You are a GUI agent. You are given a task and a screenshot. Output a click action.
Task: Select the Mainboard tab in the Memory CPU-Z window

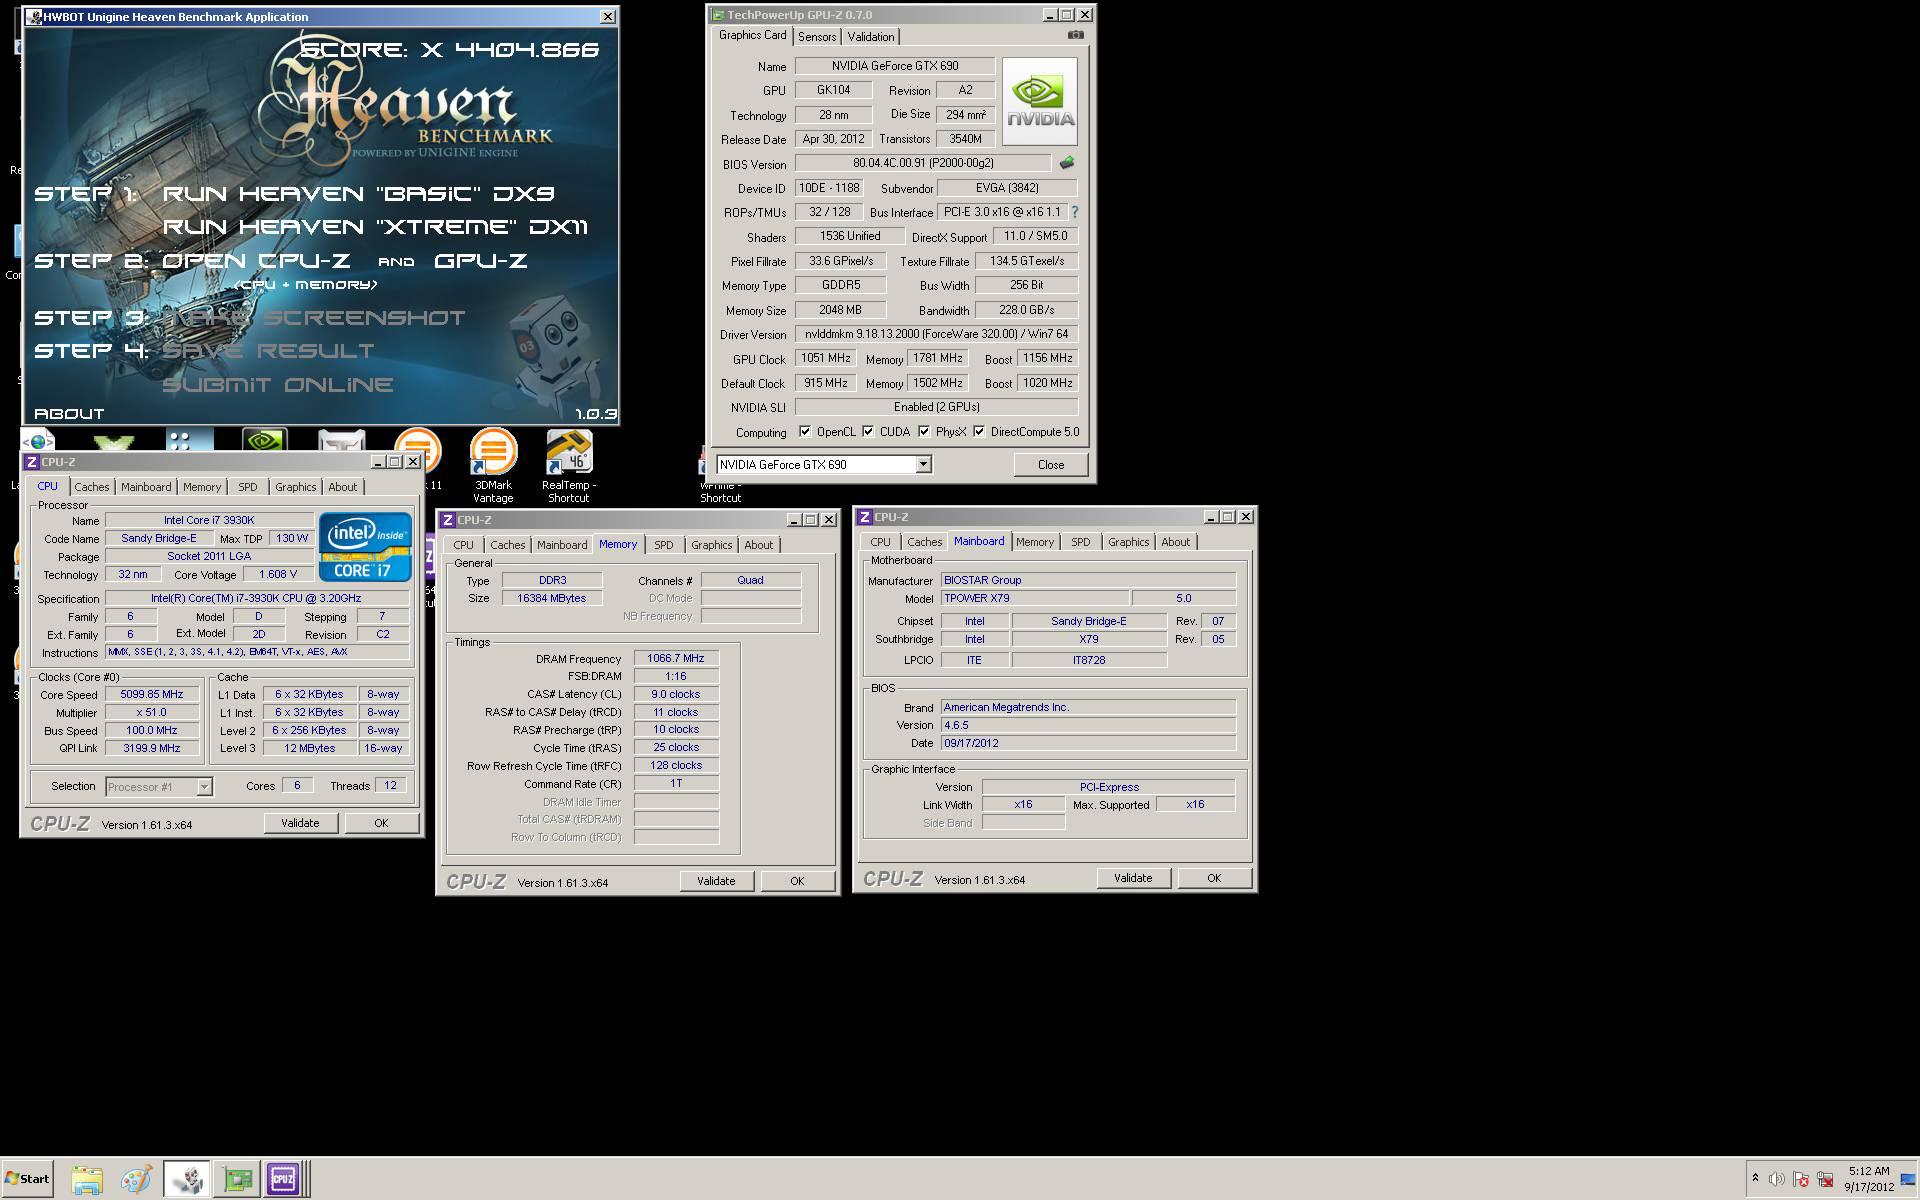[562, 545]
